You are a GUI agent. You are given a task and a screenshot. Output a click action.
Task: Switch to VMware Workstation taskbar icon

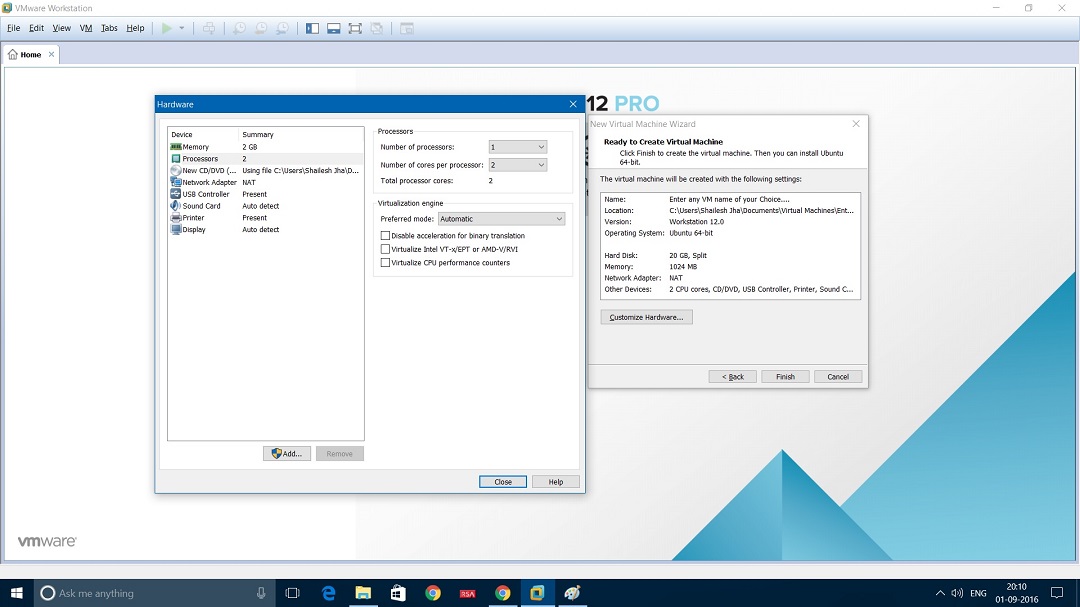(x=537, y=593)
